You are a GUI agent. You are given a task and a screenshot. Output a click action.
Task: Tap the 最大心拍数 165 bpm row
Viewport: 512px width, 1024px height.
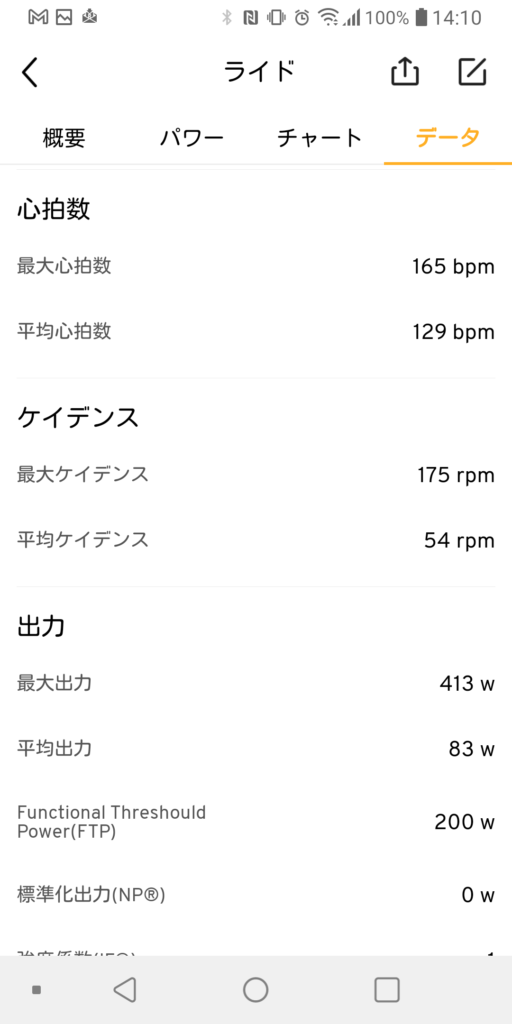click(256, 266)
